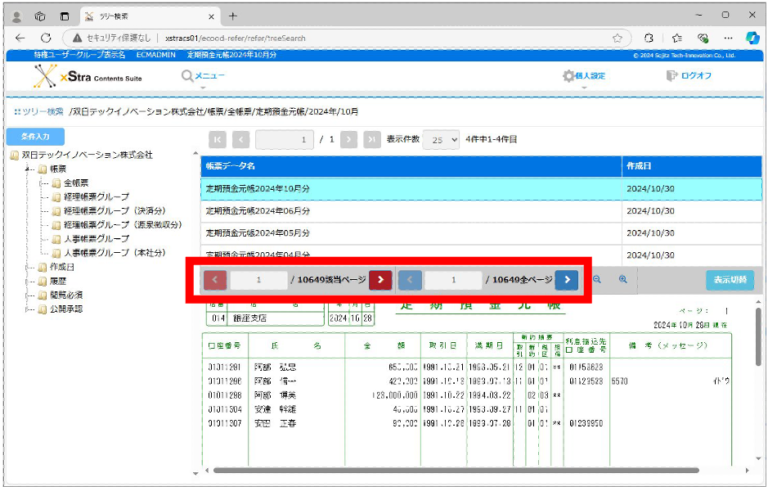Click the red next matching page arrow

[380, 280]
